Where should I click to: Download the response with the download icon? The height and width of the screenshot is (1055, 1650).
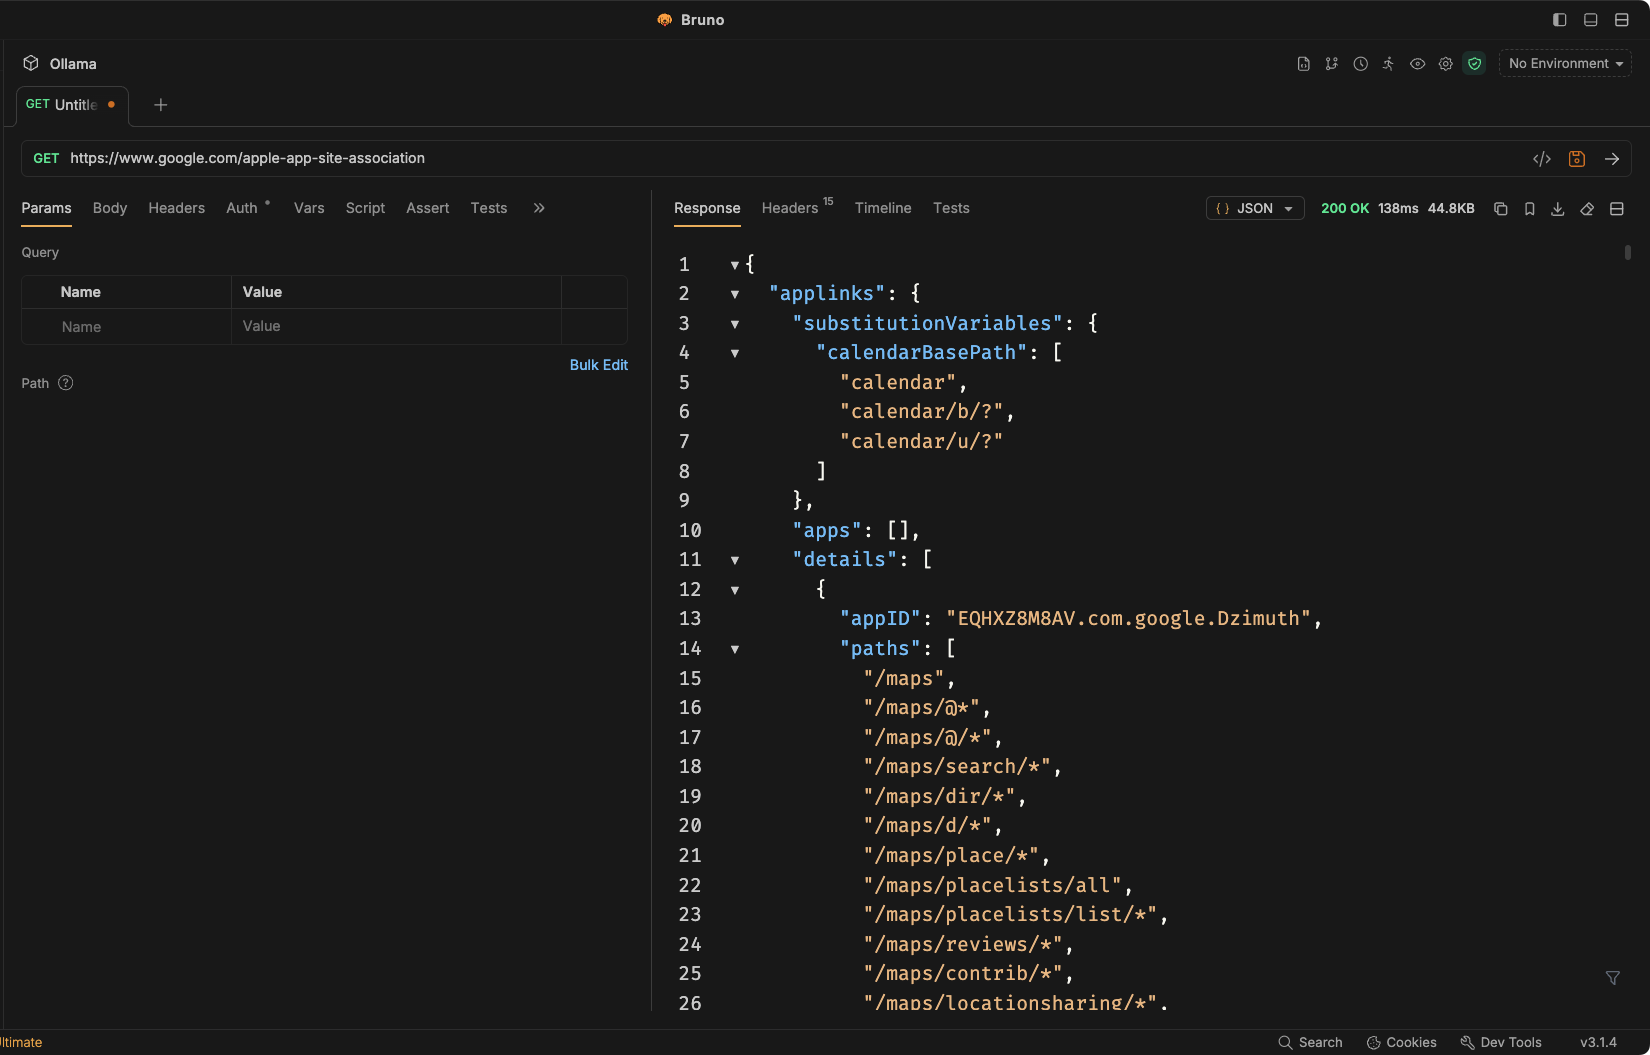[x=1557, y=209]
